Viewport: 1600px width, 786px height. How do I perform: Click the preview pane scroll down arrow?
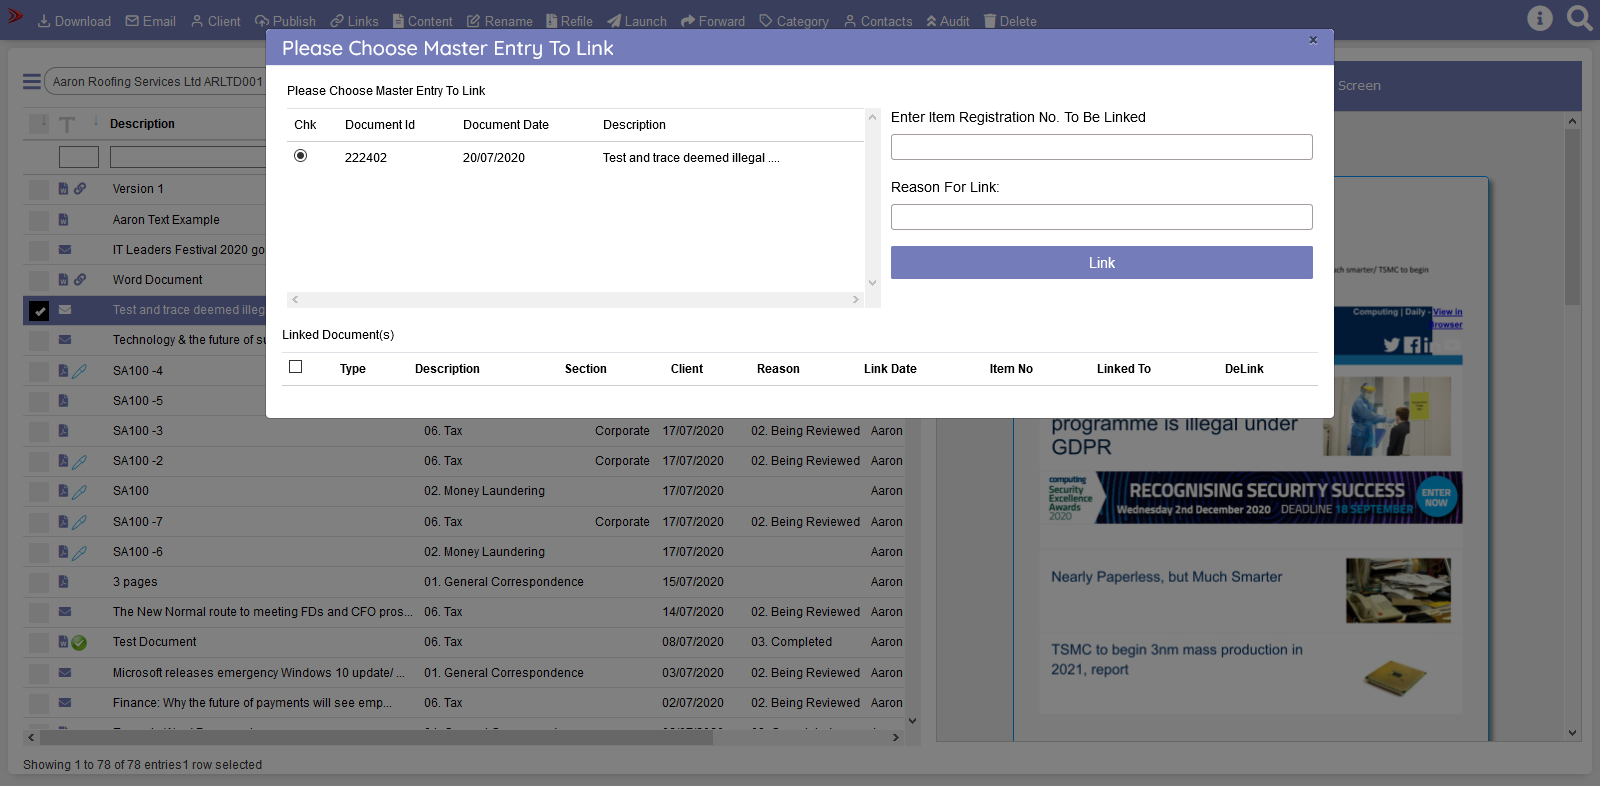click(1573, 733)
